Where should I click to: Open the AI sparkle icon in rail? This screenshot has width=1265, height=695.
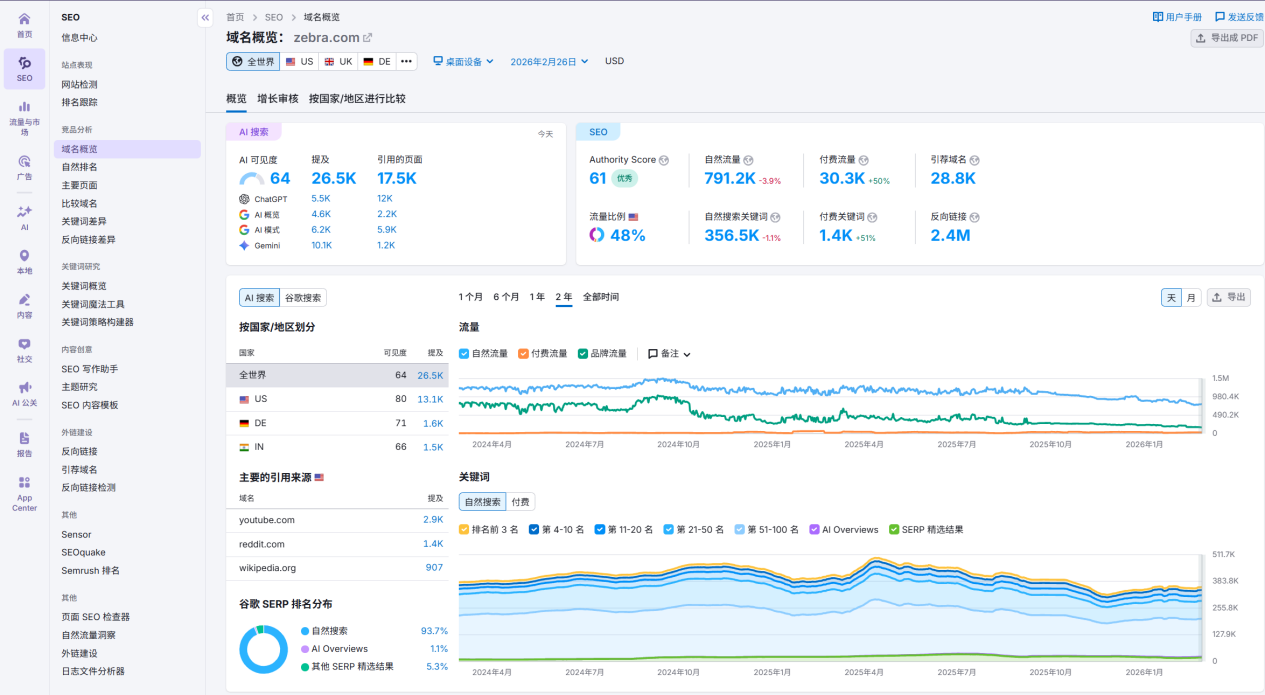(24, 212)
